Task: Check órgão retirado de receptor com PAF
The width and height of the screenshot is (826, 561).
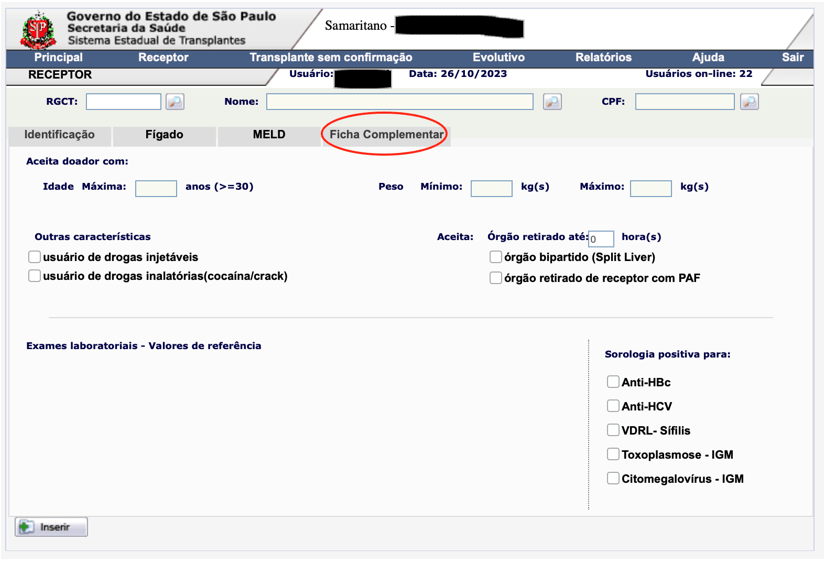Action: 496,278
